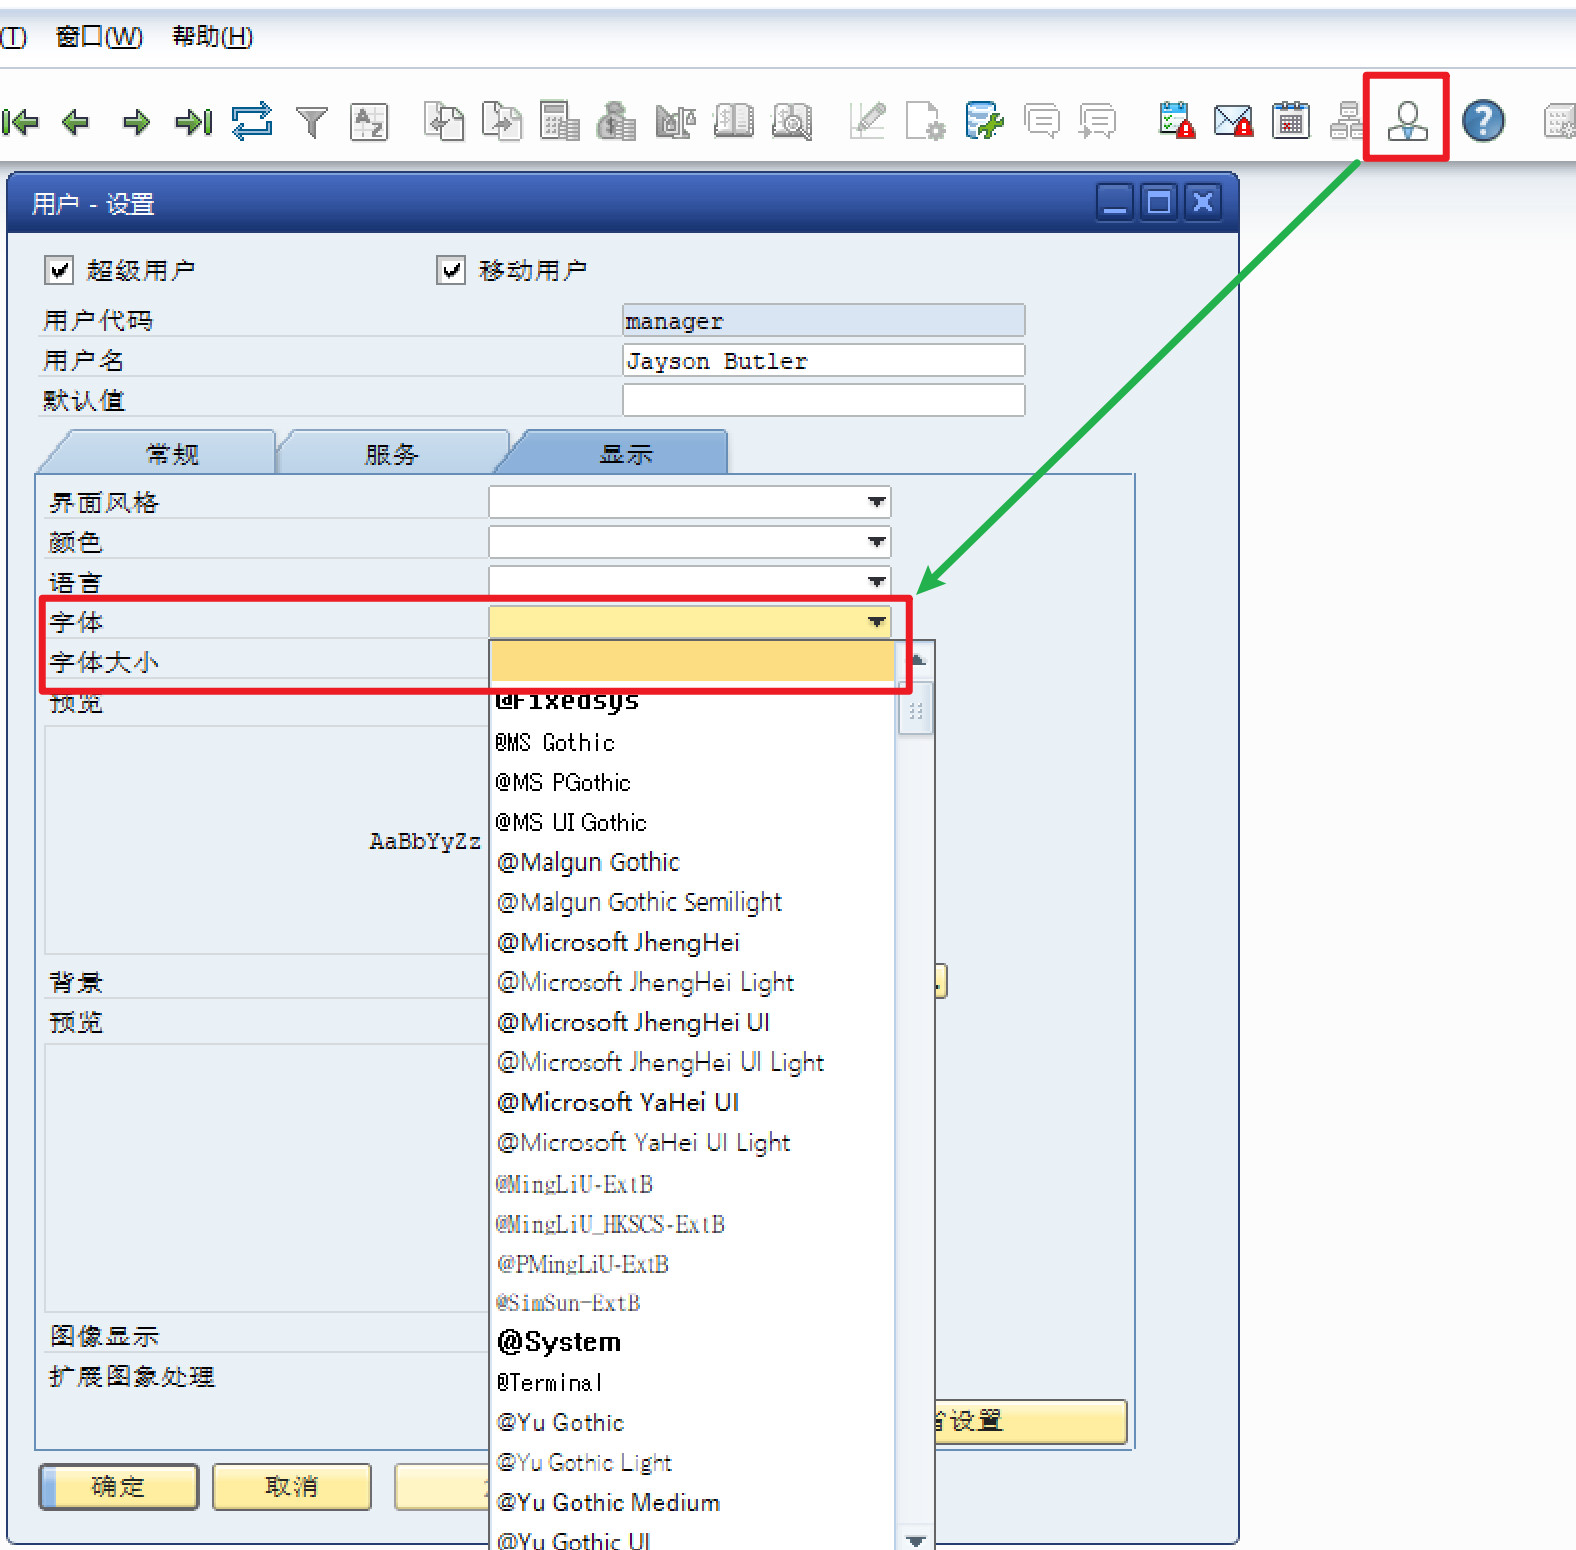Go to the first data record
The image size is (1576, 1550).
(20, 123)
